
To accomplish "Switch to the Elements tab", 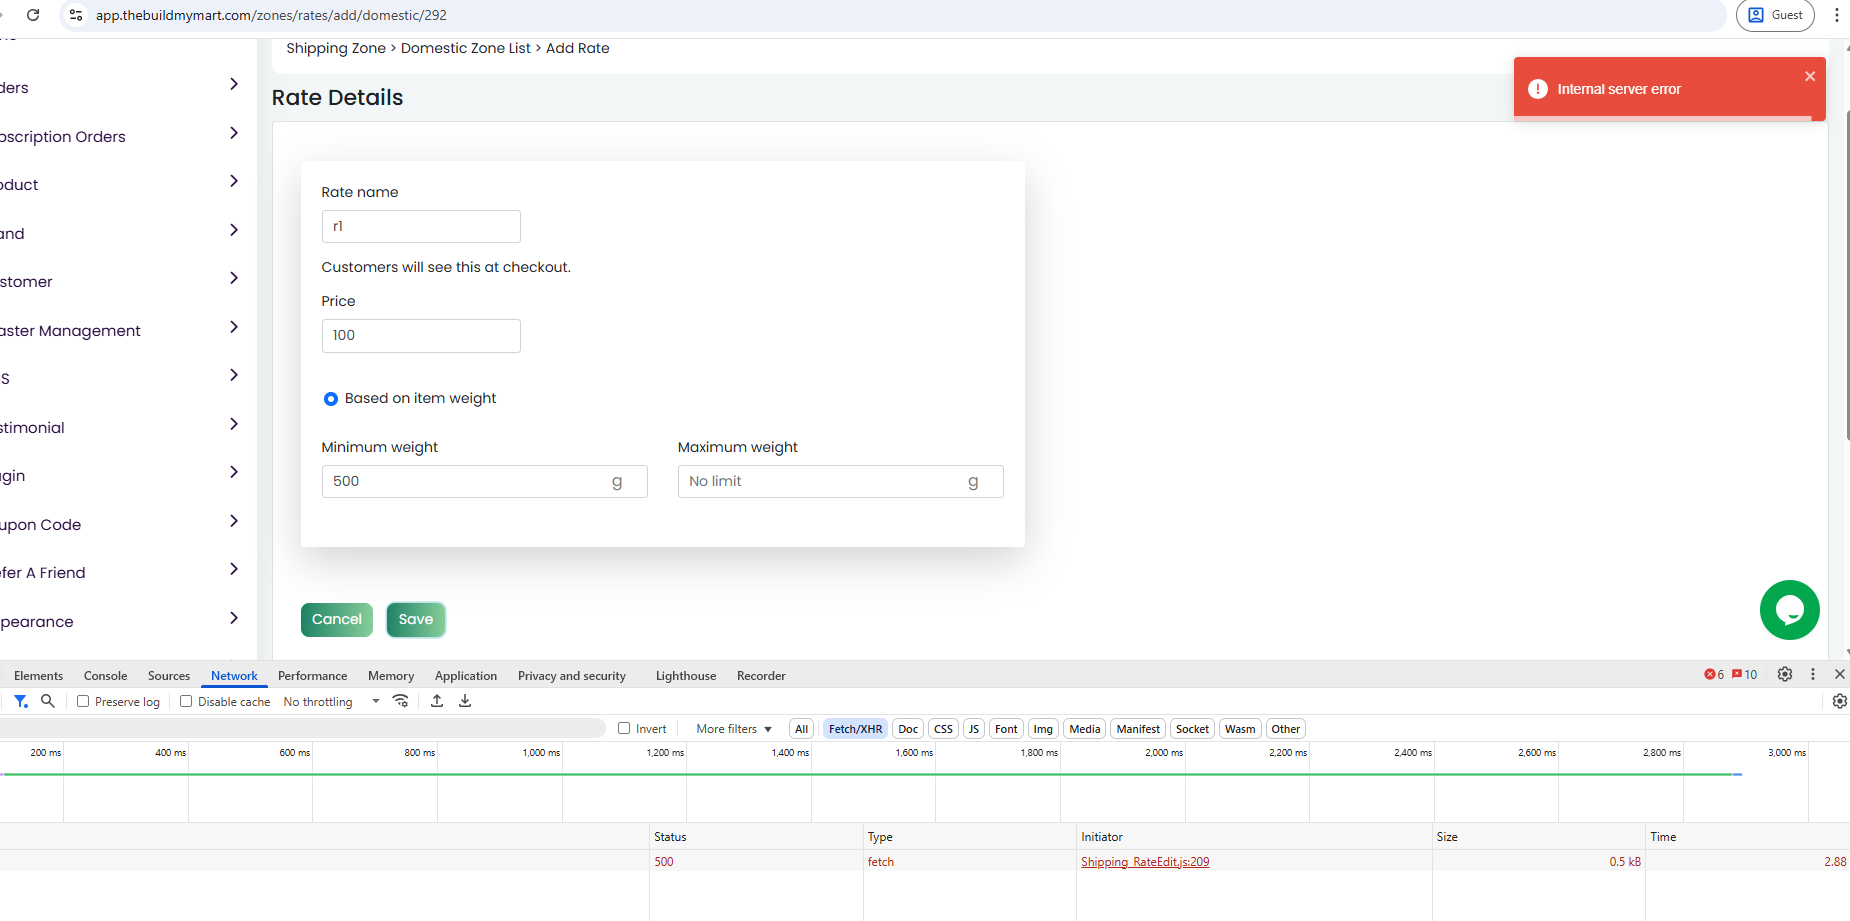I will (x=38, y=676).
